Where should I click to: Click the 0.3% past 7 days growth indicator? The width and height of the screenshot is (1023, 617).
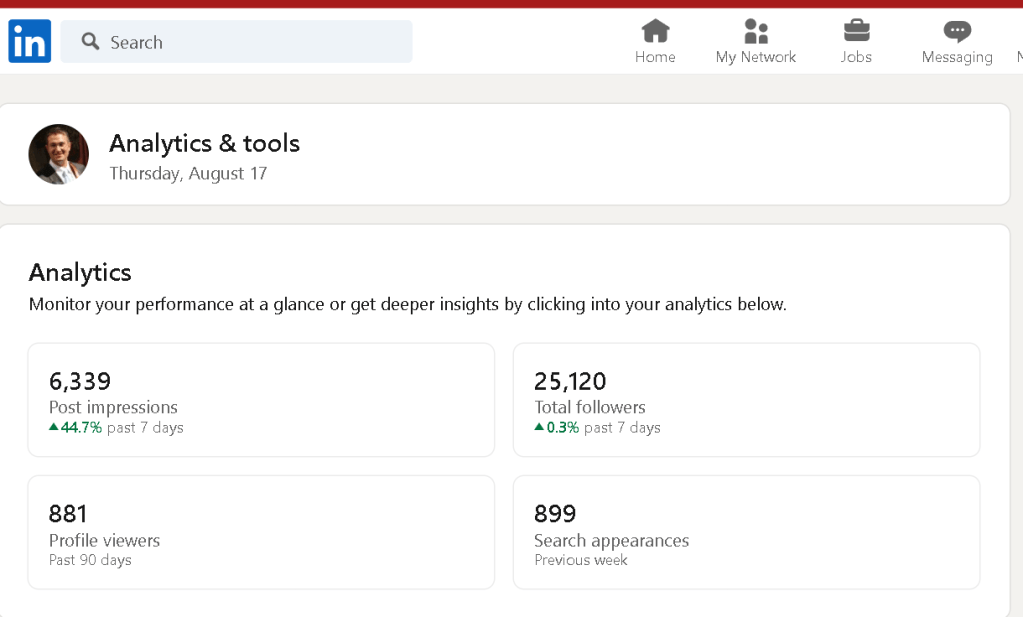(598, 428)
